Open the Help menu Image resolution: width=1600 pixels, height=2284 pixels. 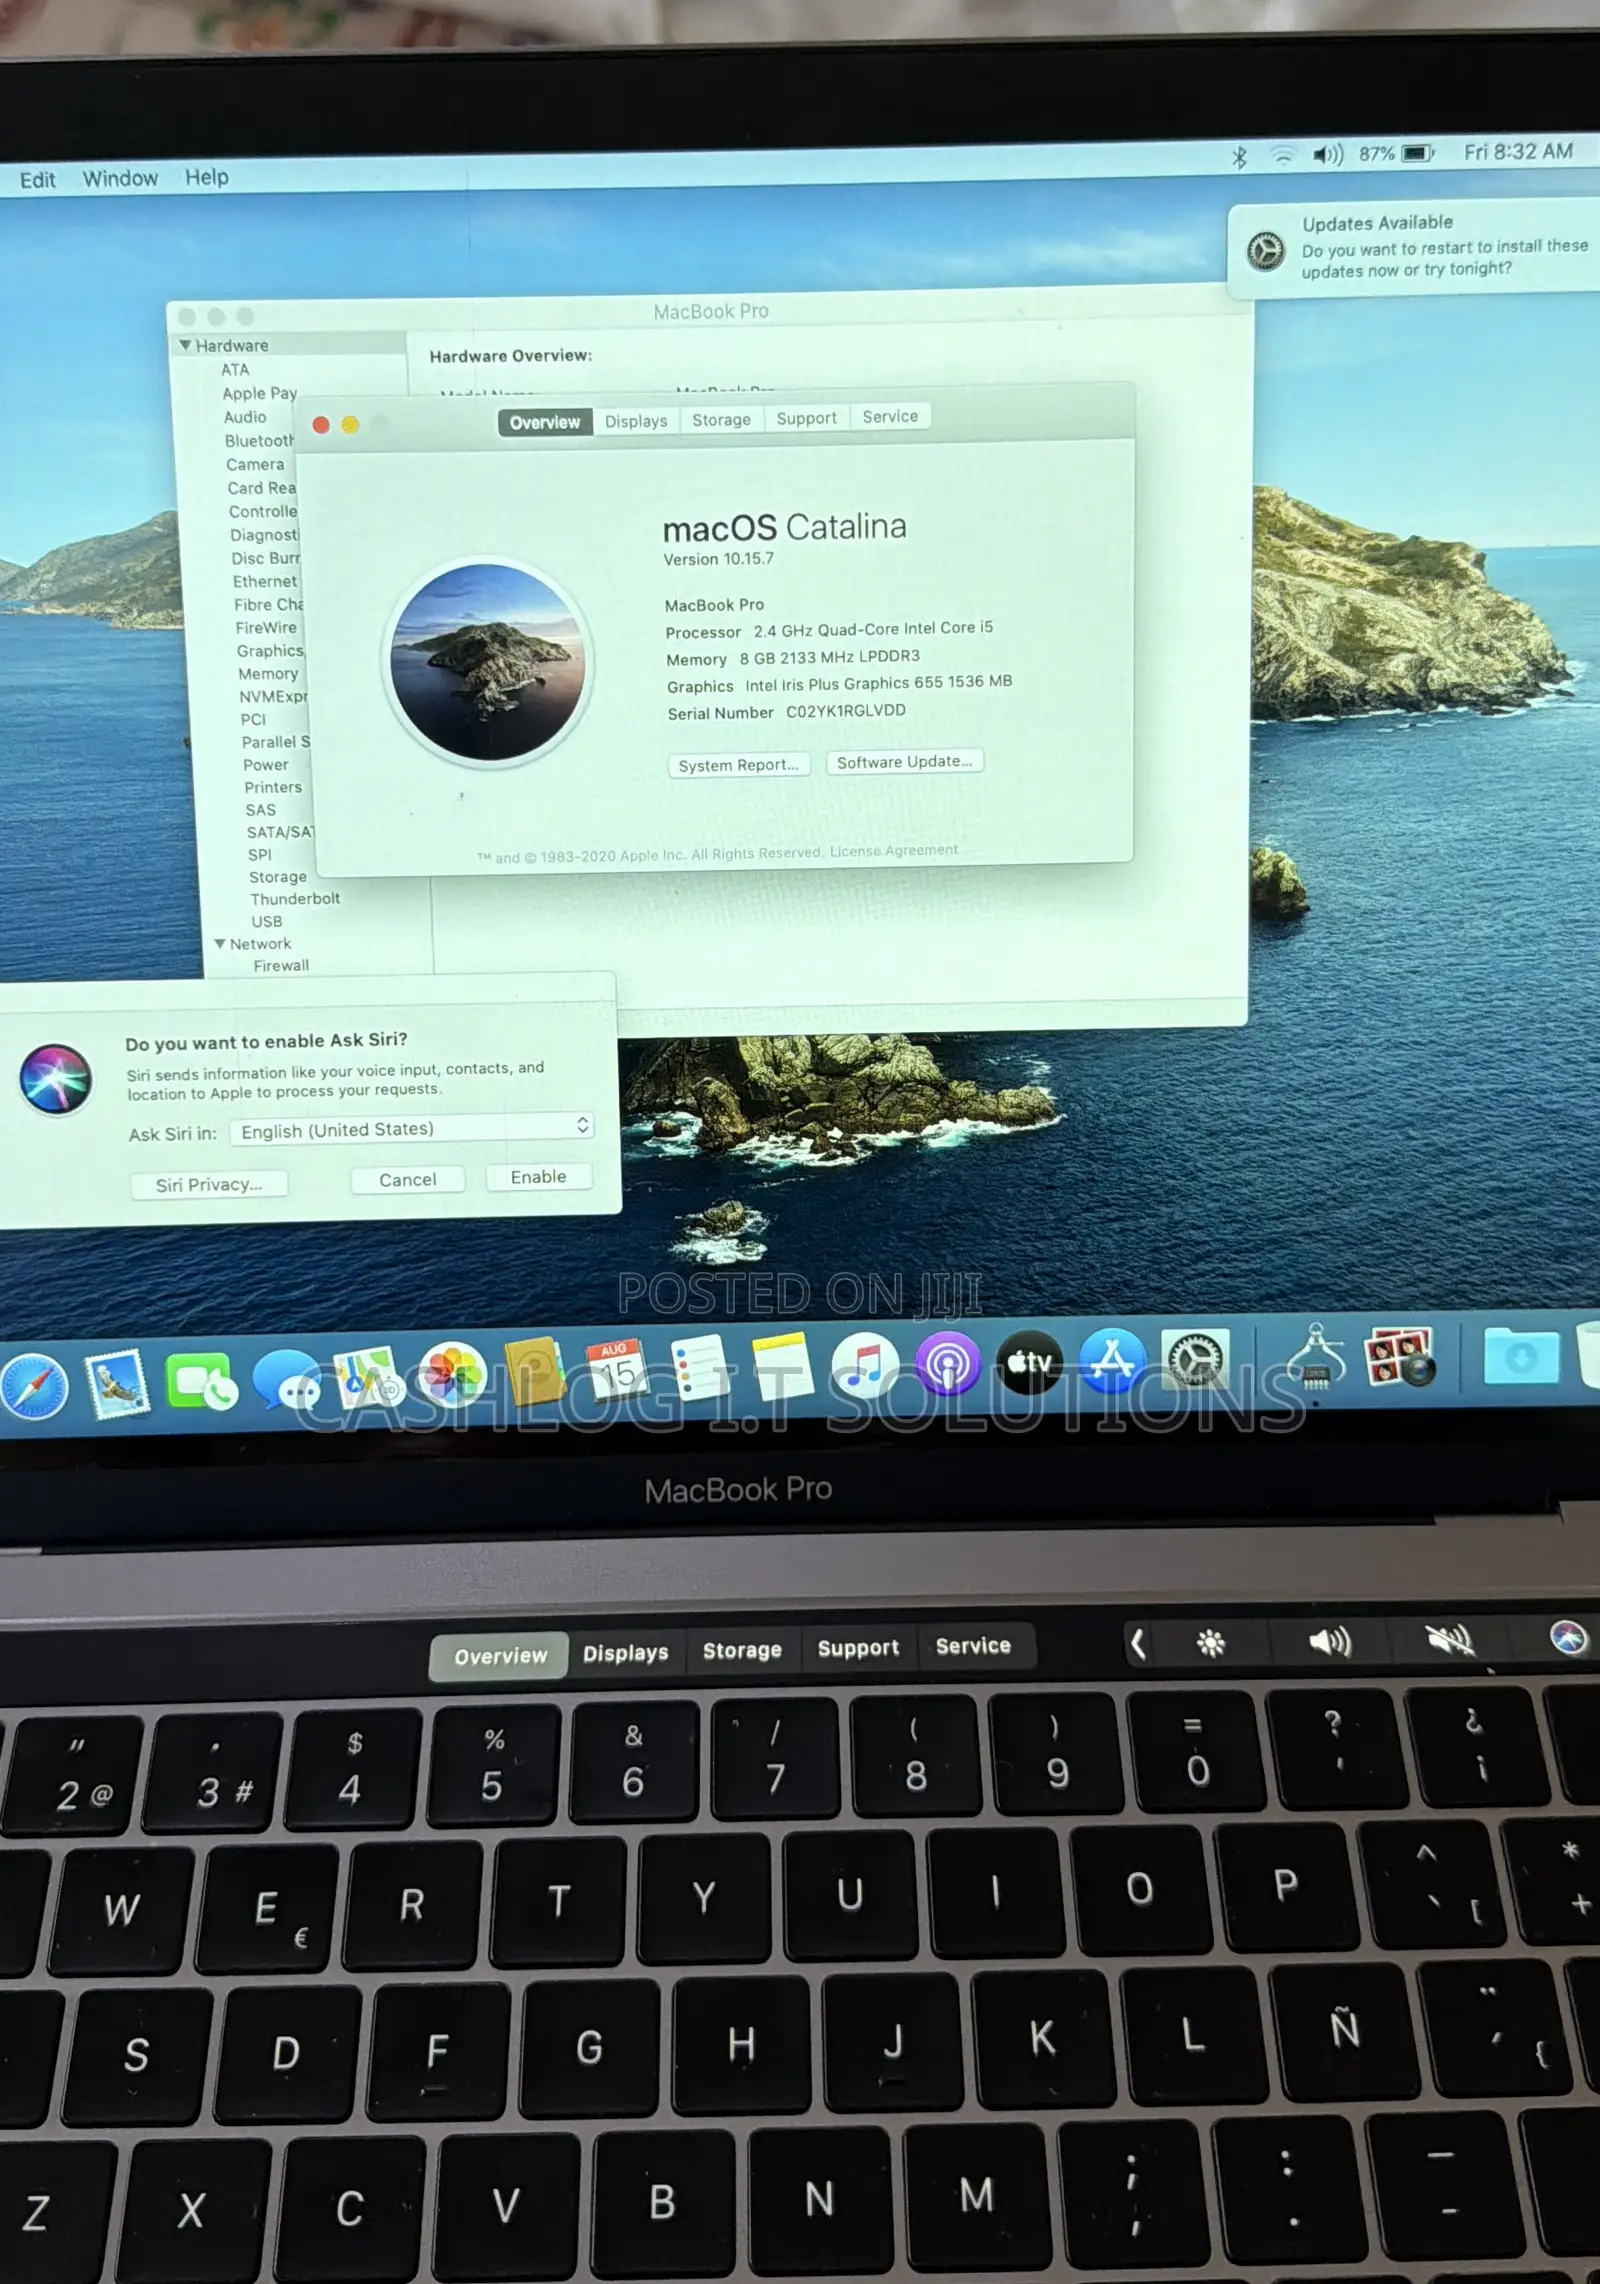(207, 177)
